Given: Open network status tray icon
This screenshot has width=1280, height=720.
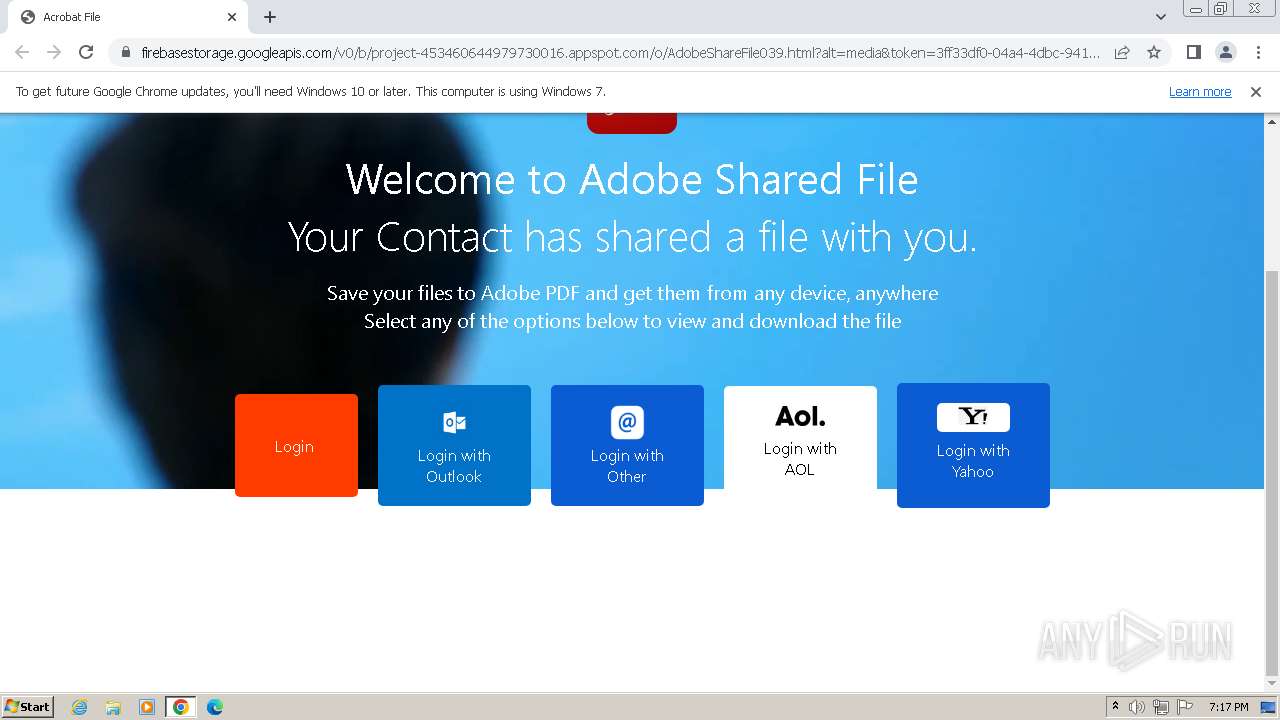Looking at the screenshot, I should point(1161,707).
